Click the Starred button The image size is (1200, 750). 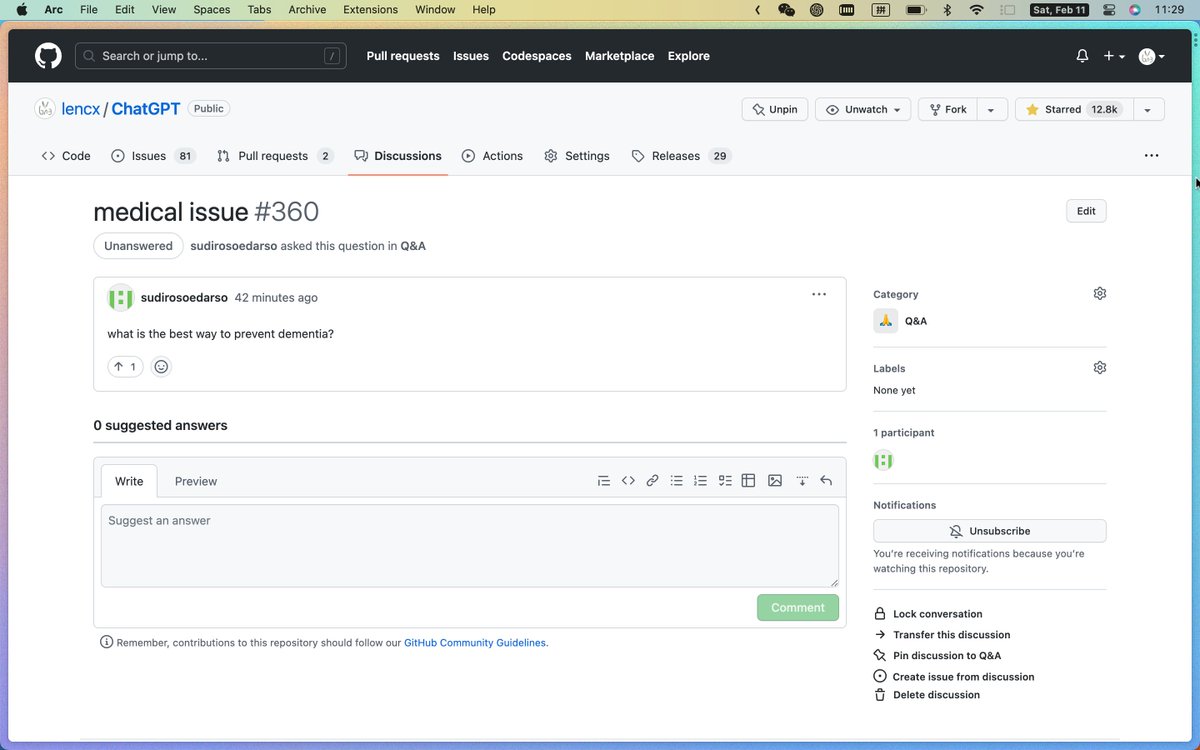1073,109
